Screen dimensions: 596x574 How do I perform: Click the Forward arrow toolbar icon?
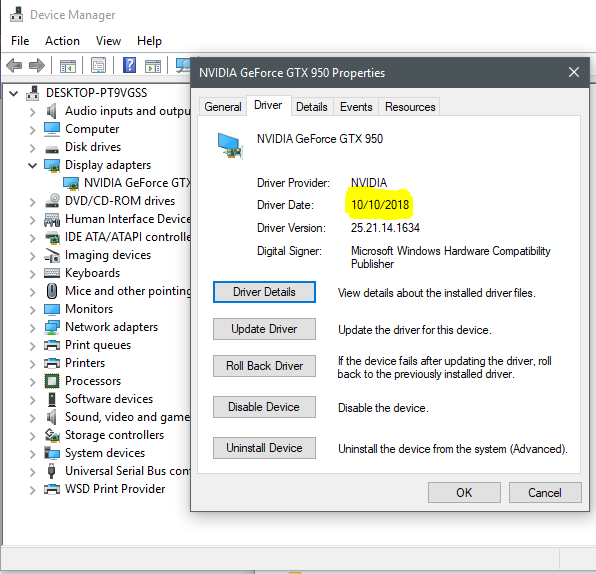click(x=37, y=65)
